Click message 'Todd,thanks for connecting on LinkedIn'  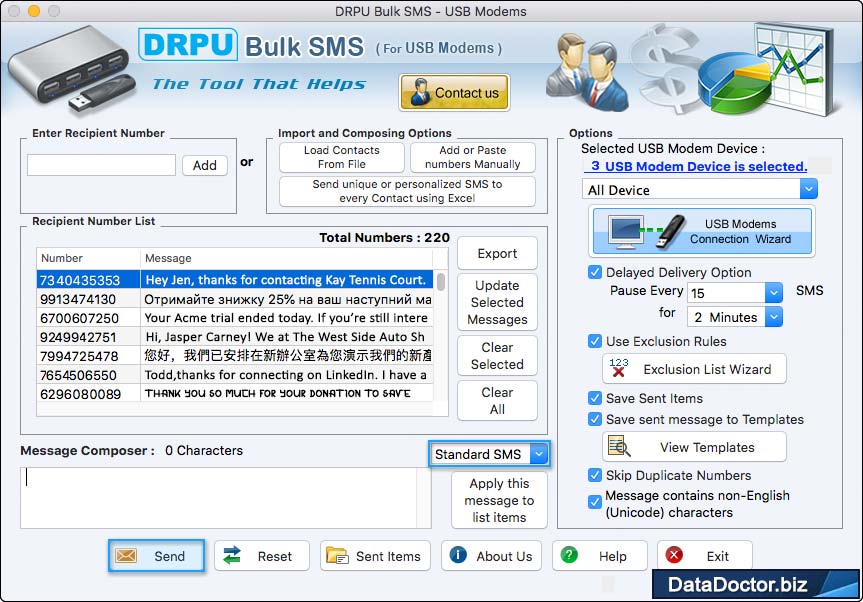point(286,375)
